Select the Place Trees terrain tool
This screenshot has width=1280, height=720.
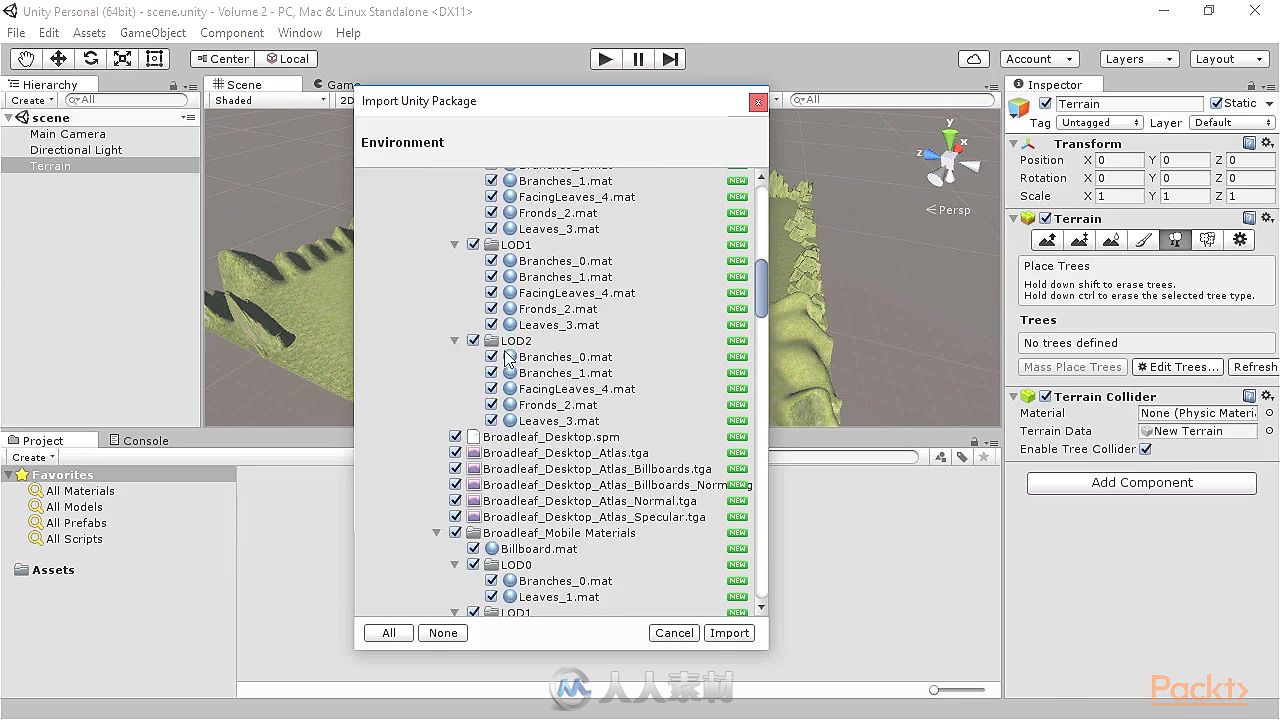tap(1175, 240)
